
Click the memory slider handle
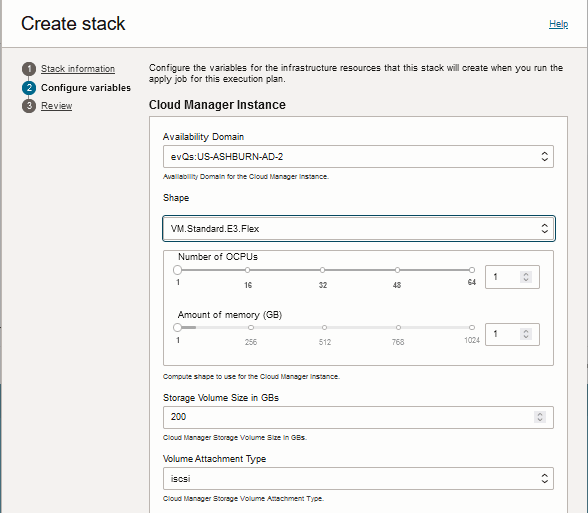(x=177, y=327)
